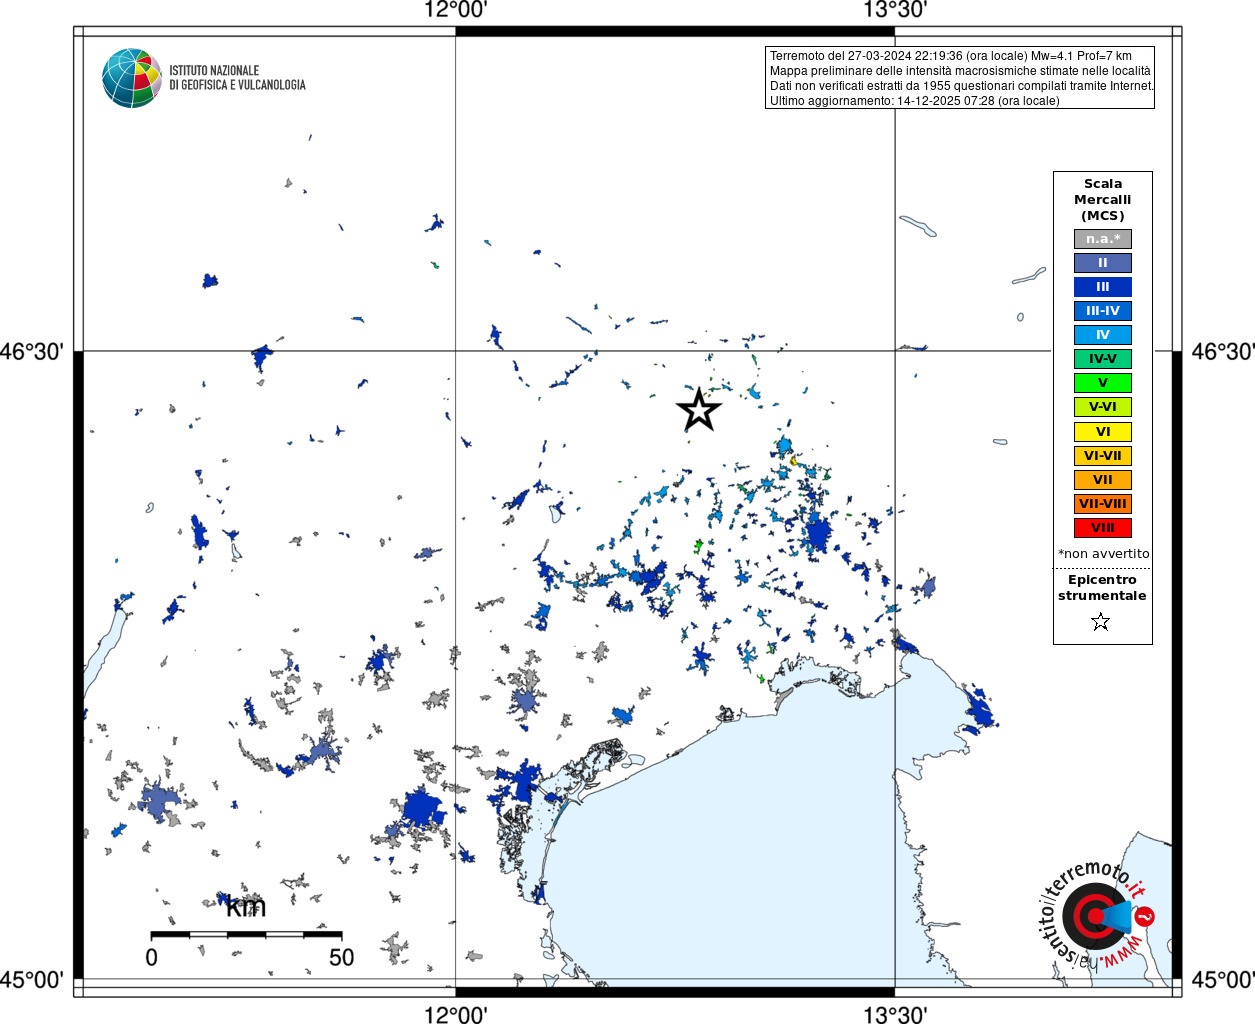Click the km scale bar
1255x1024 pixels.
pos(246,934)
